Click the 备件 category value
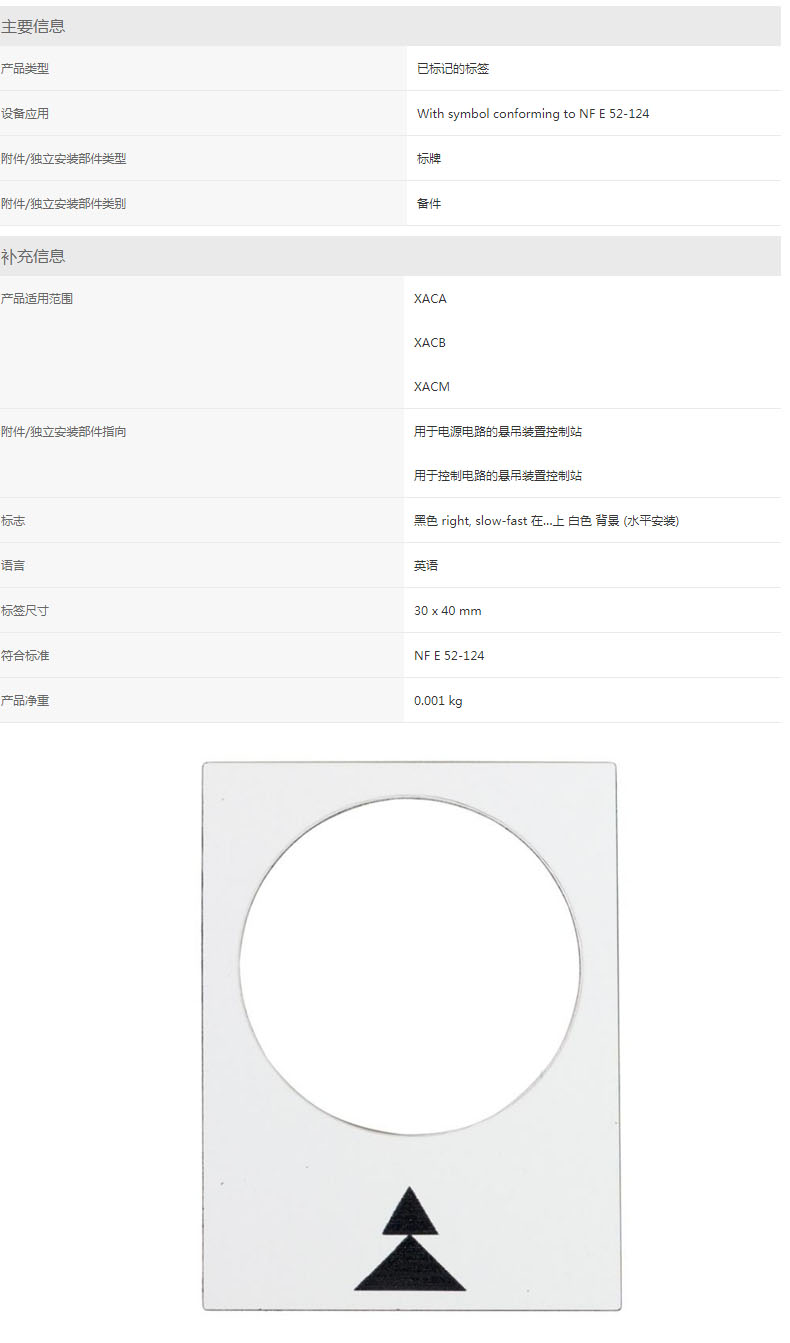This screenshot has height=1343, width=790. point(429,204)
